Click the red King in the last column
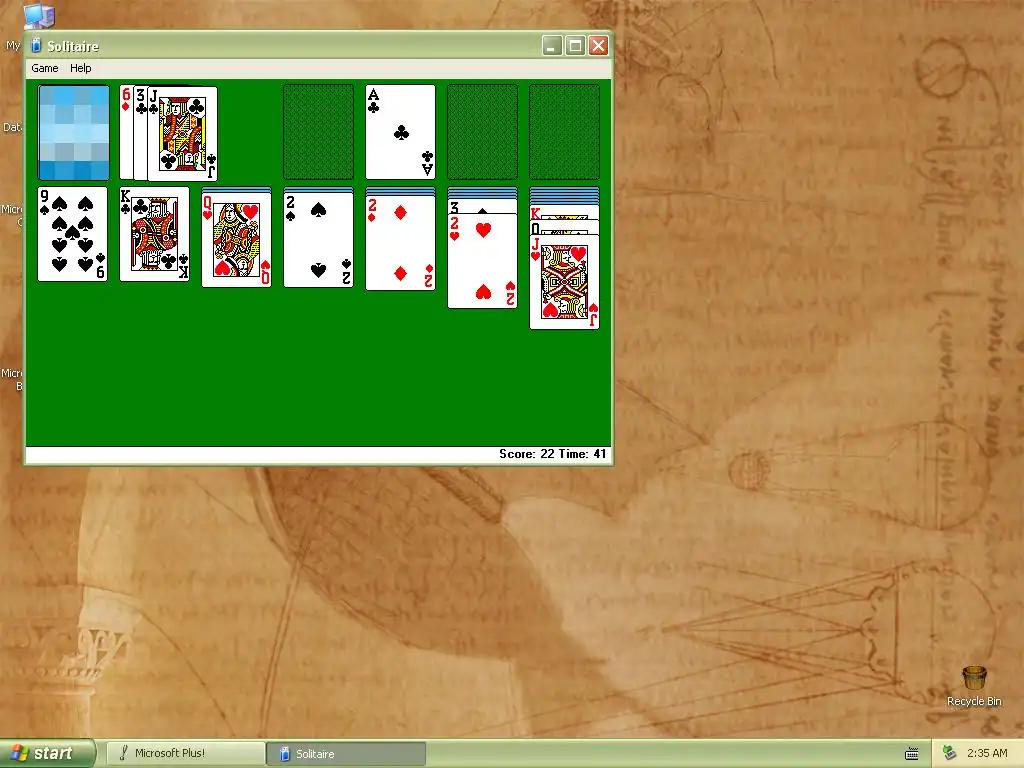The image size is (1024, 768). [564, 213]
